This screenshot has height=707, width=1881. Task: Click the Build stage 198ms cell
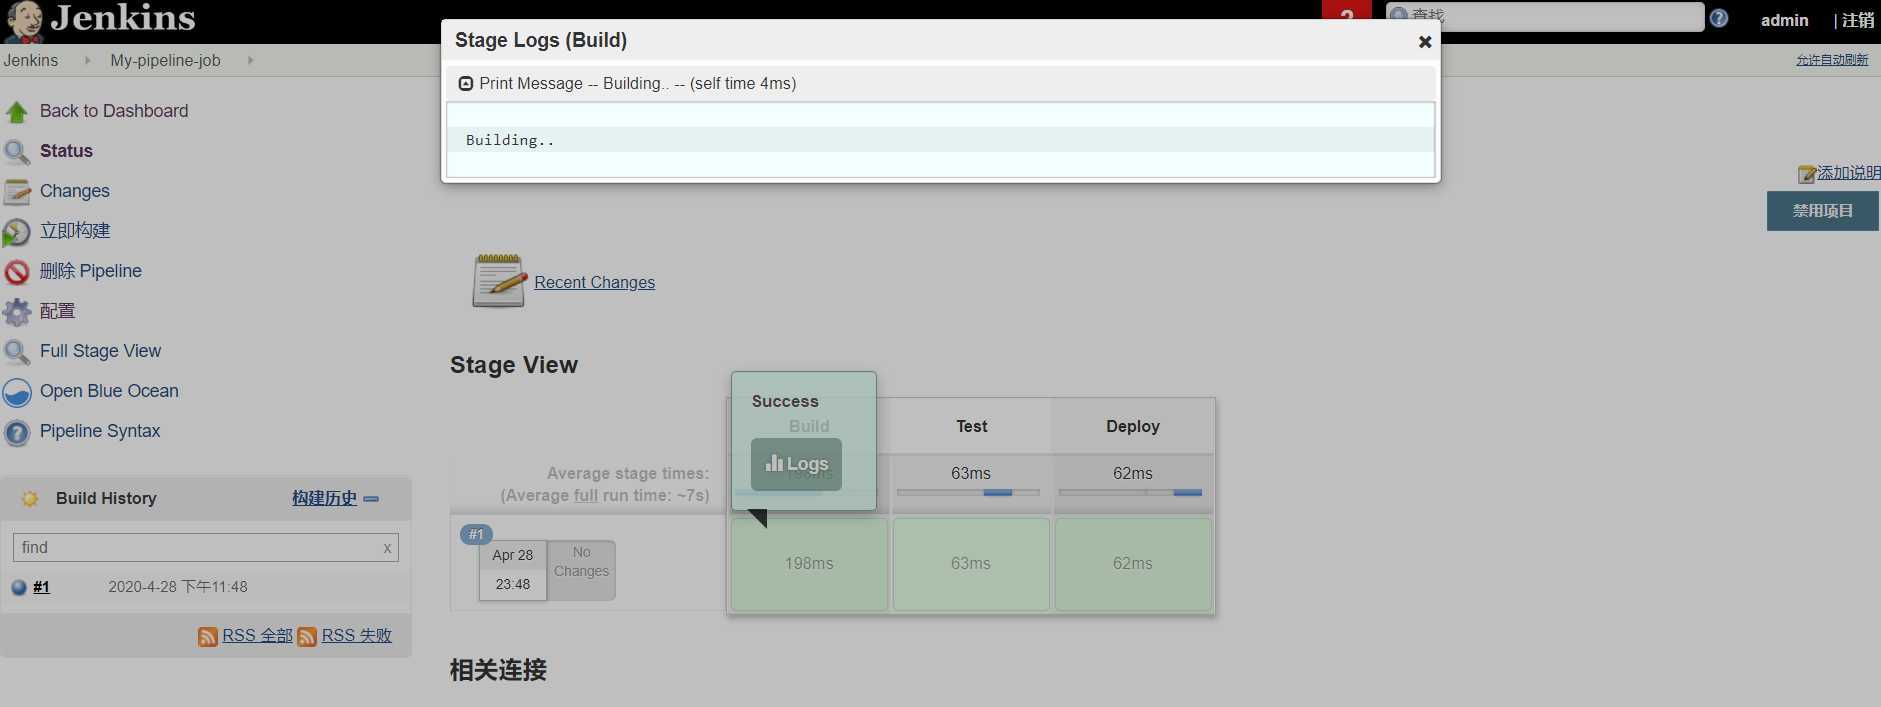(809, 564)
